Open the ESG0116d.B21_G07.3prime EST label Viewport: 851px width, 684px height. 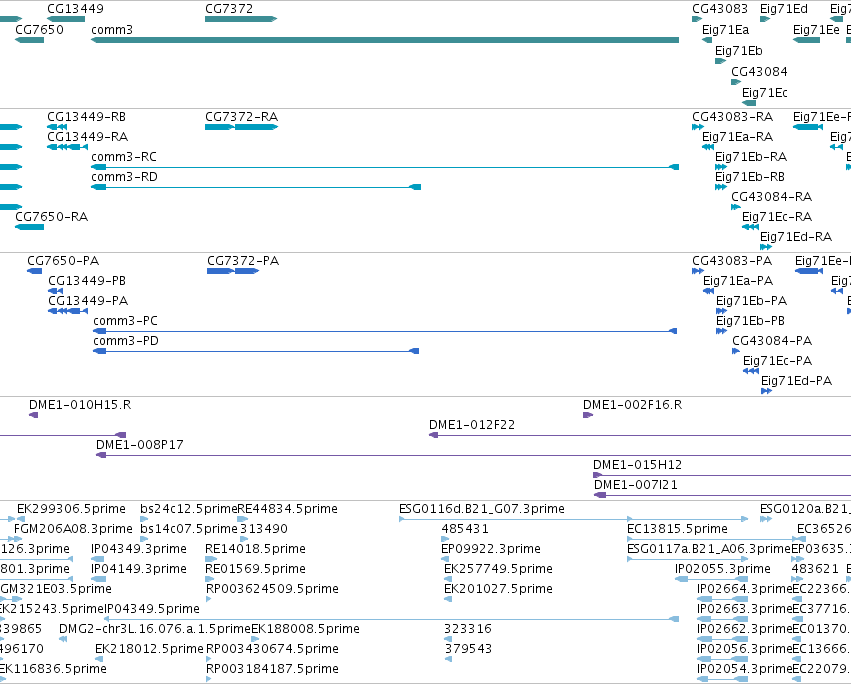pyautogui.click(x=481, y=509)
